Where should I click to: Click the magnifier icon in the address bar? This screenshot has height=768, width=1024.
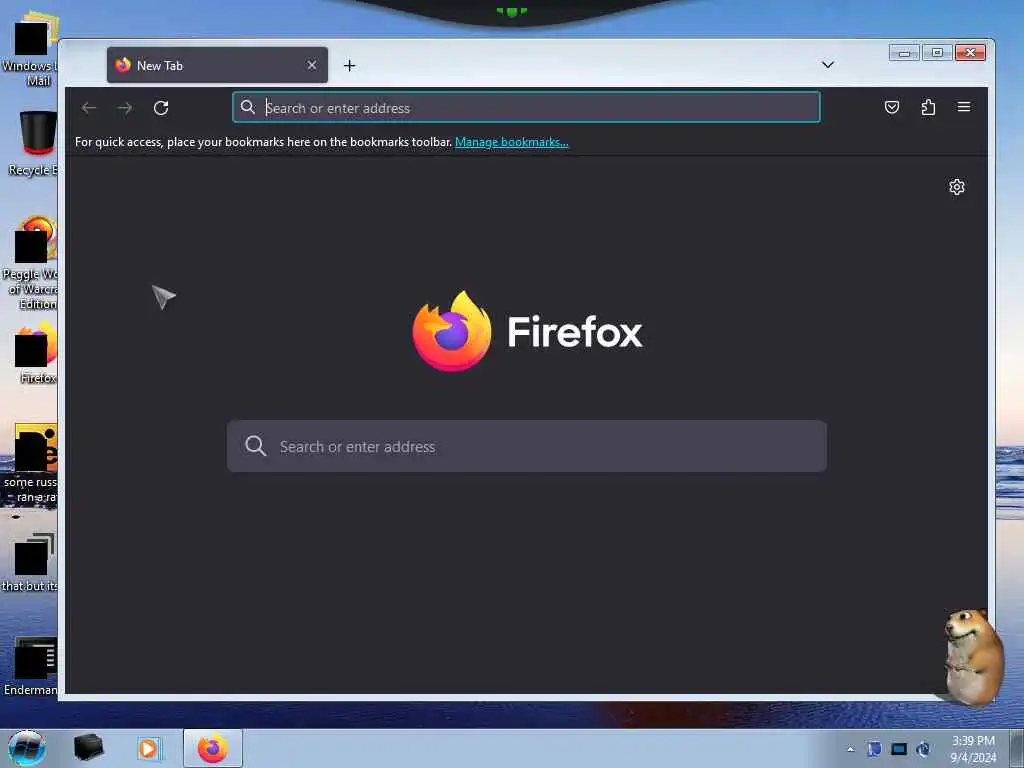[x=248, y=107]
